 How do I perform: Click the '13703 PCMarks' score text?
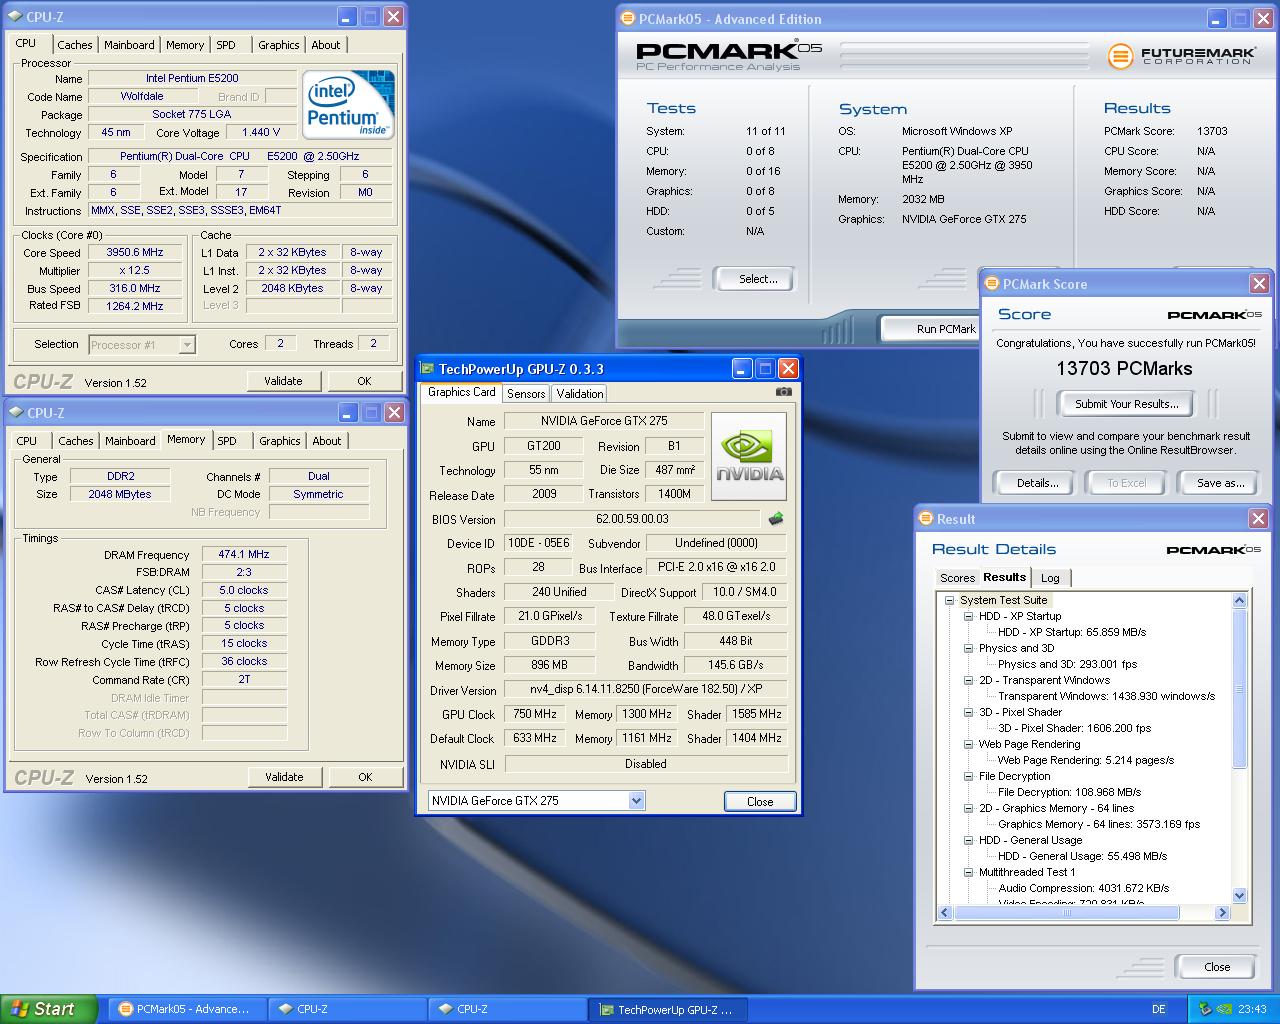1124,369
